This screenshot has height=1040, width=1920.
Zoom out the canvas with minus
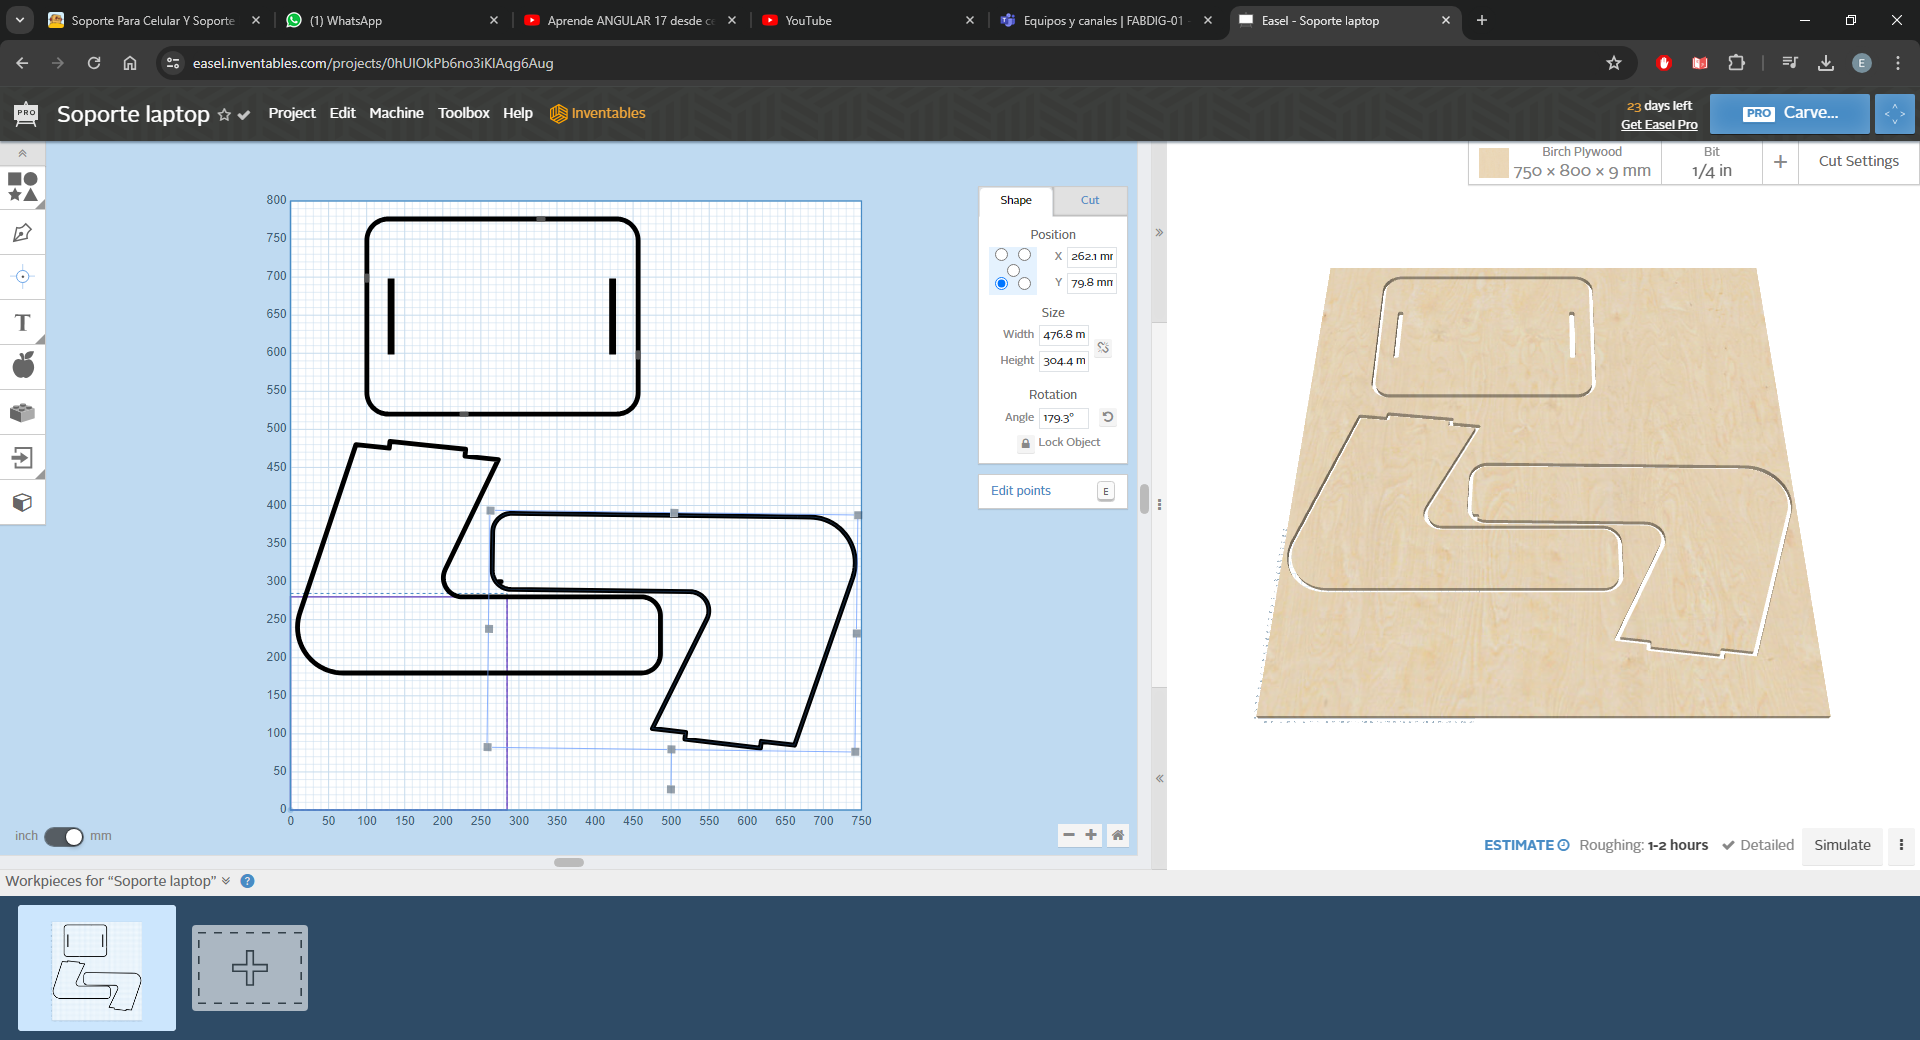click(1069, 835)
